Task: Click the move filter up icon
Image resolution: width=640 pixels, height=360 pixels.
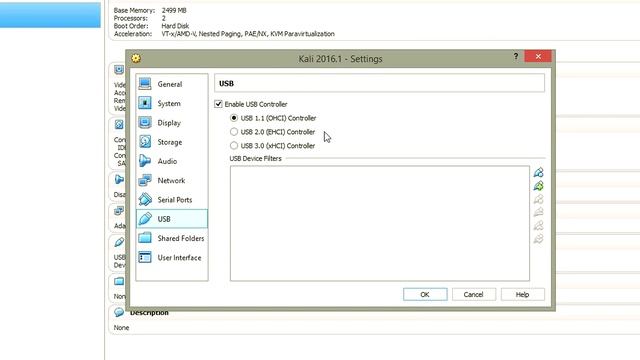Action: coord(538,225)
